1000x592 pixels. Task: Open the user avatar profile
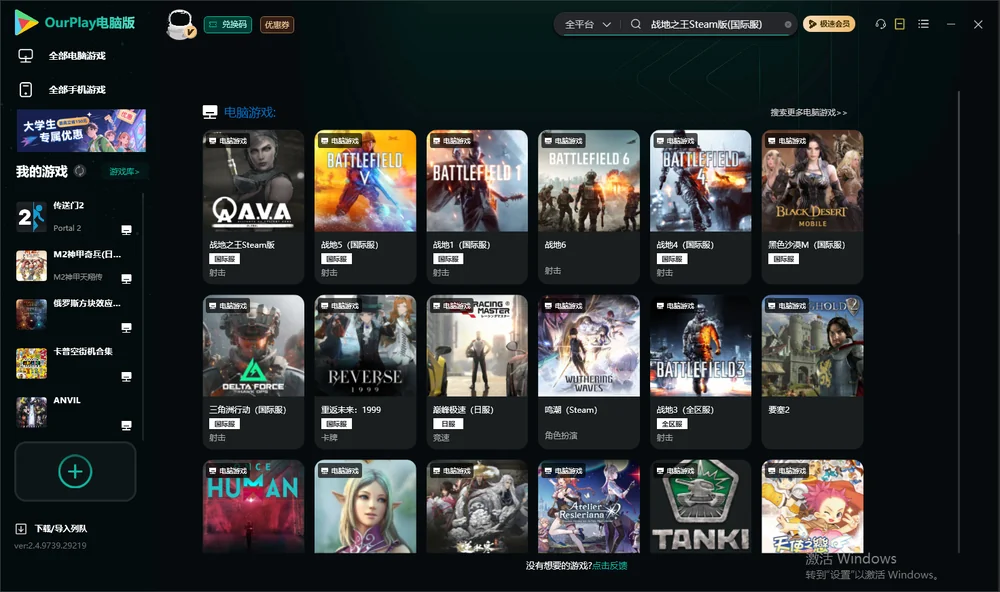pos(180,24)
